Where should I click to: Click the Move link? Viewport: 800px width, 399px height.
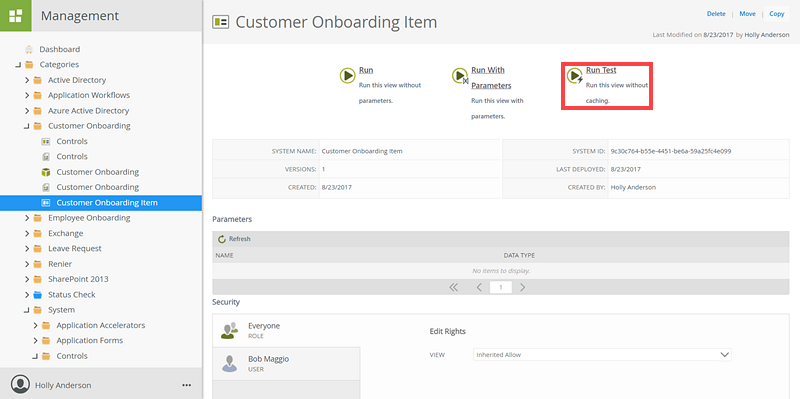747,14
